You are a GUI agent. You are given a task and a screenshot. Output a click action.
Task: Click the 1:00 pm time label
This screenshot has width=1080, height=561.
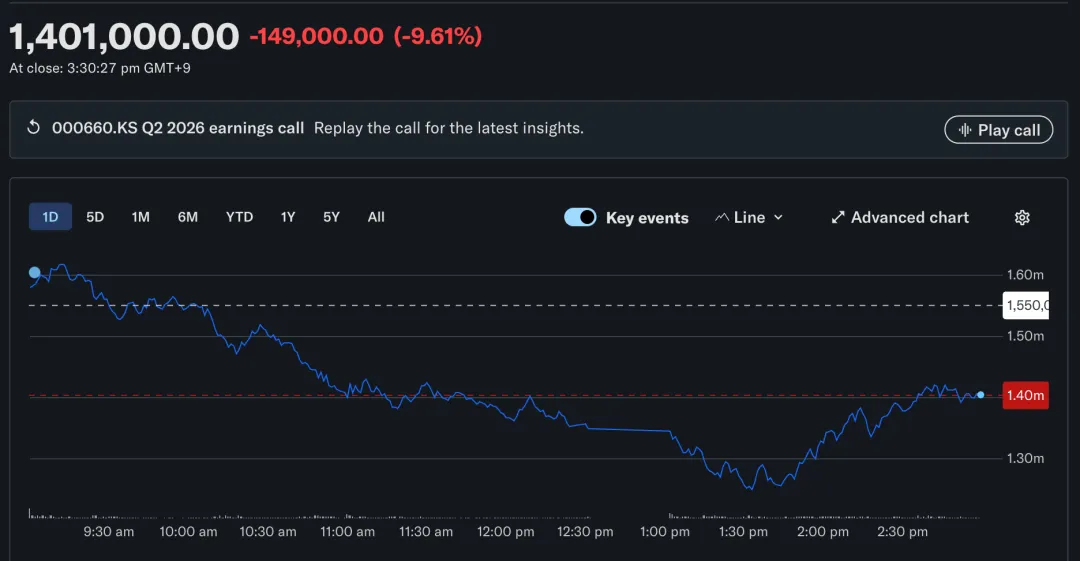coord(665,532)
